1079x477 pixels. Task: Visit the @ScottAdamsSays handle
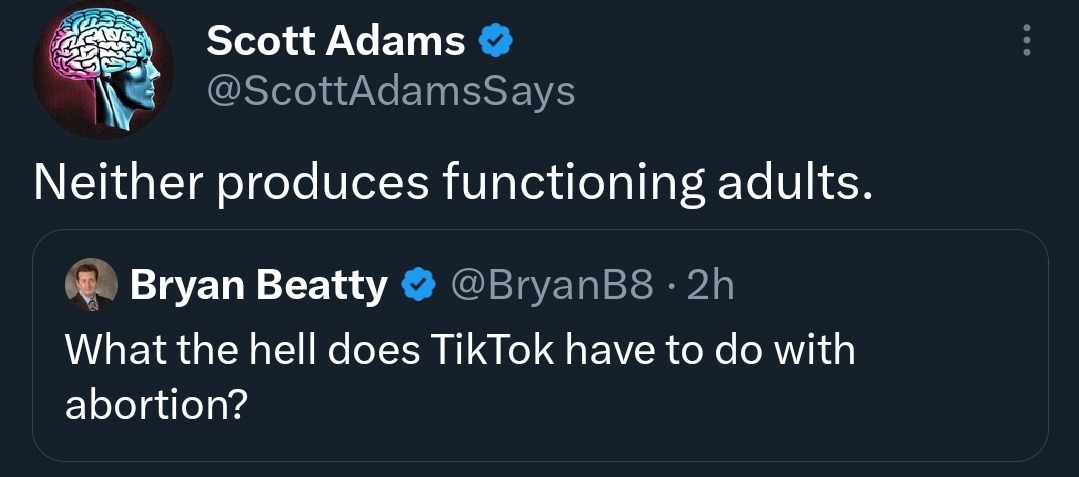[x=390, y=91]
